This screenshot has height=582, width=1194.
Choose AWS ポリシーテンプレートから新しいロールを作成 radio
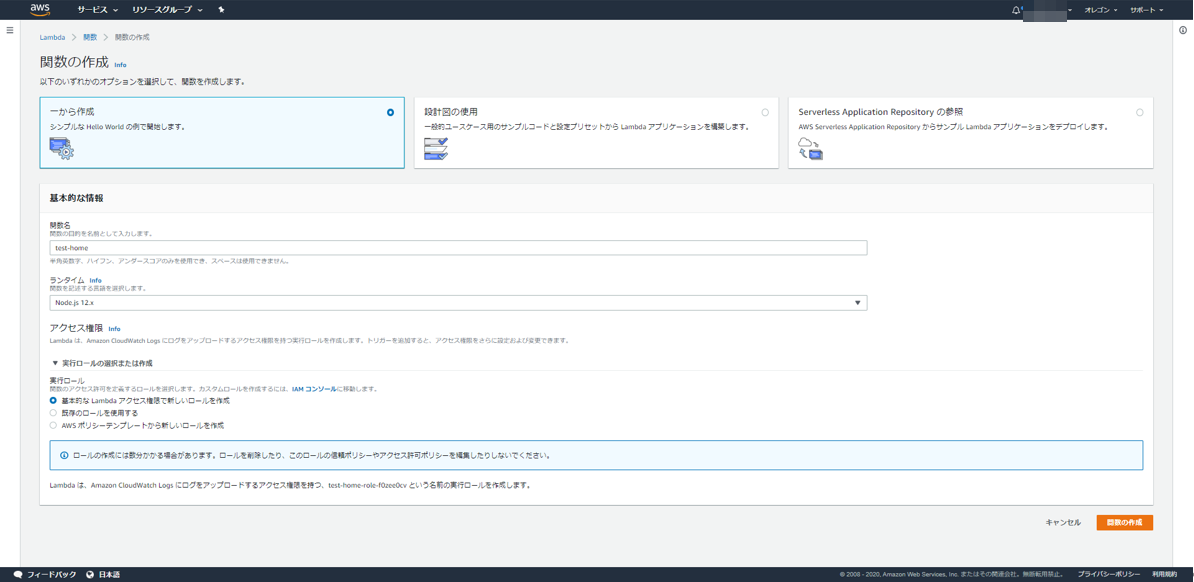click(53, 425)
